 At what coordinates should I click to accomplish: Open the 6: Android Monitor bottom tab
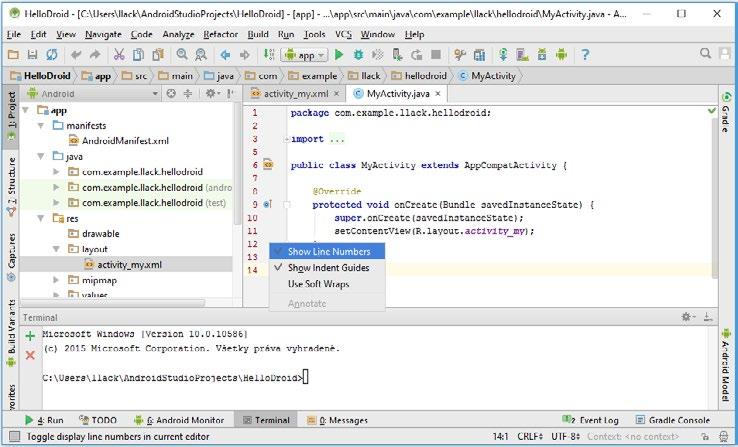[179, 420]
